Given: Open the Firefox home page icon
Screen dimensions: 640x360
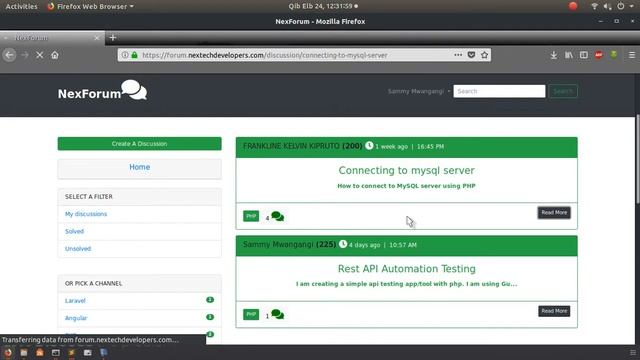Looking at the screenshot, I should tap(55, 55).
